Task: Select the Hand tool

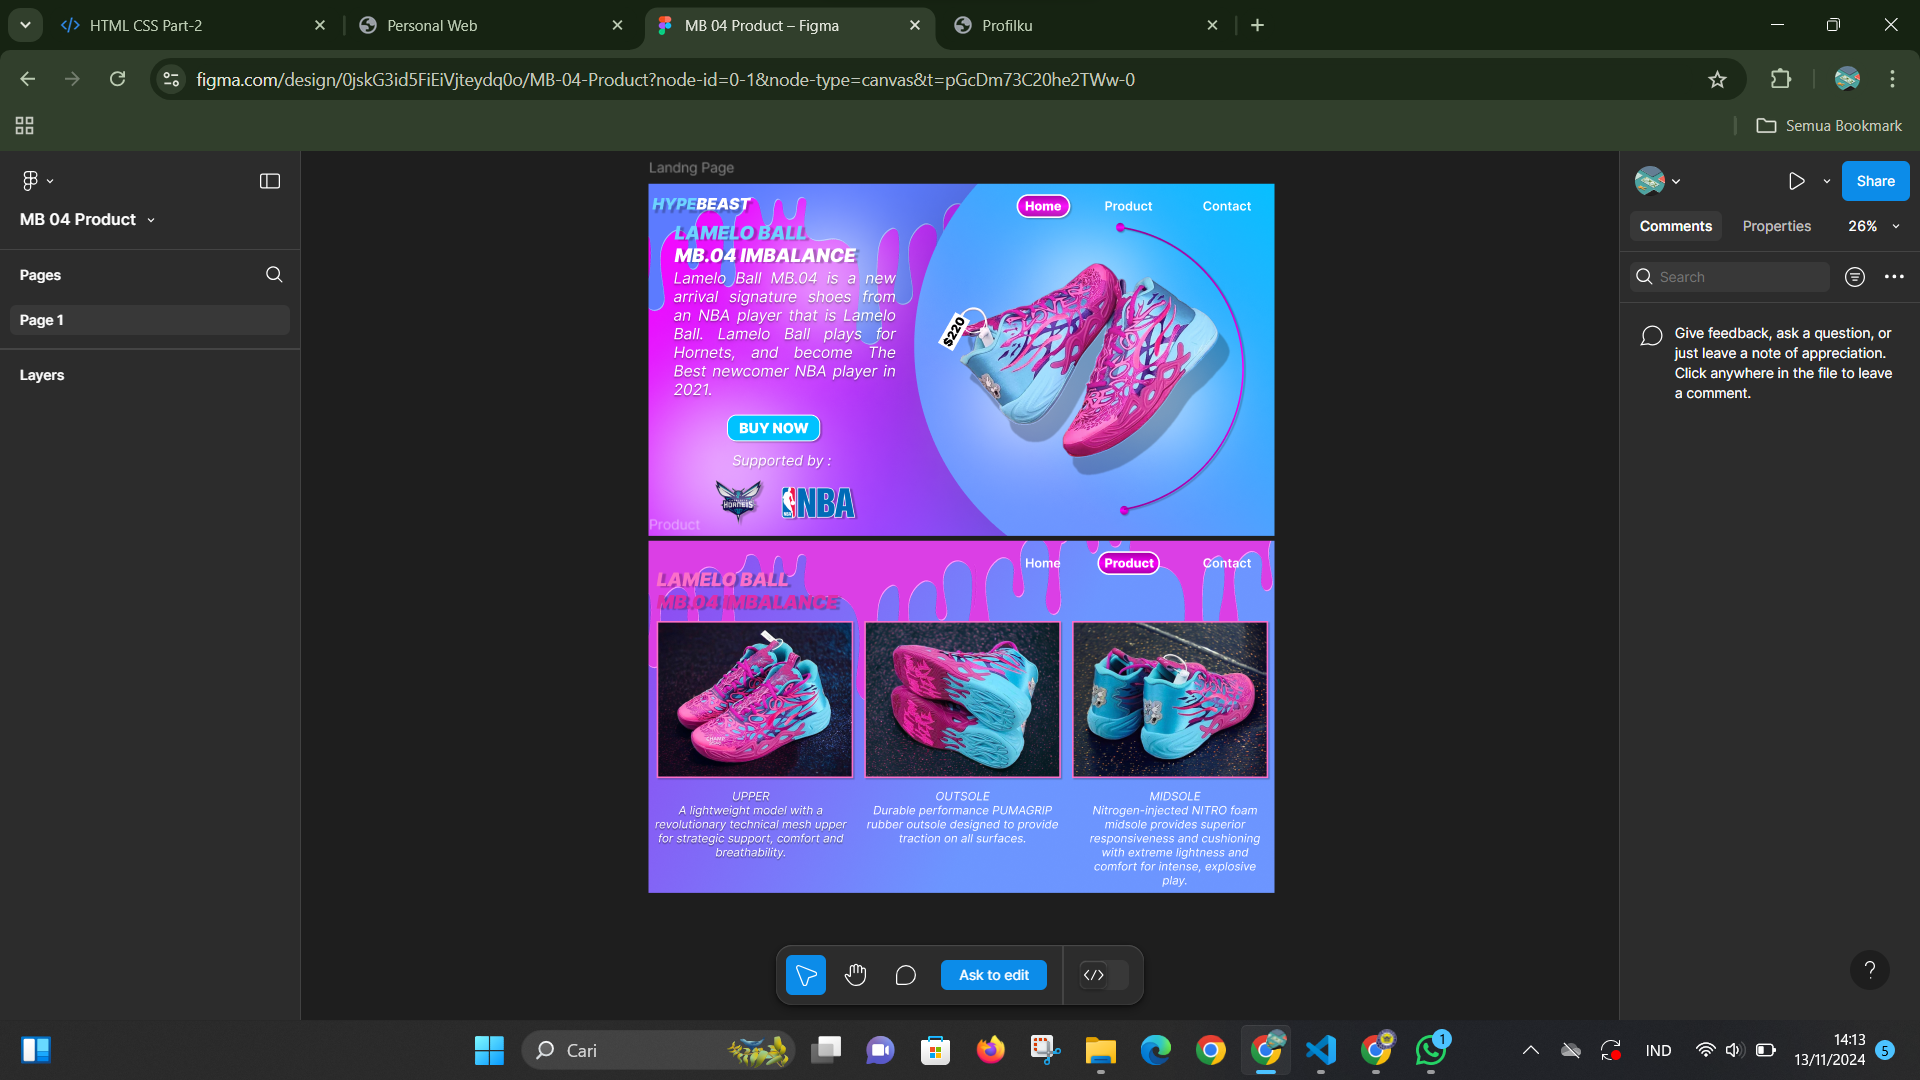Action: (855, 975)
